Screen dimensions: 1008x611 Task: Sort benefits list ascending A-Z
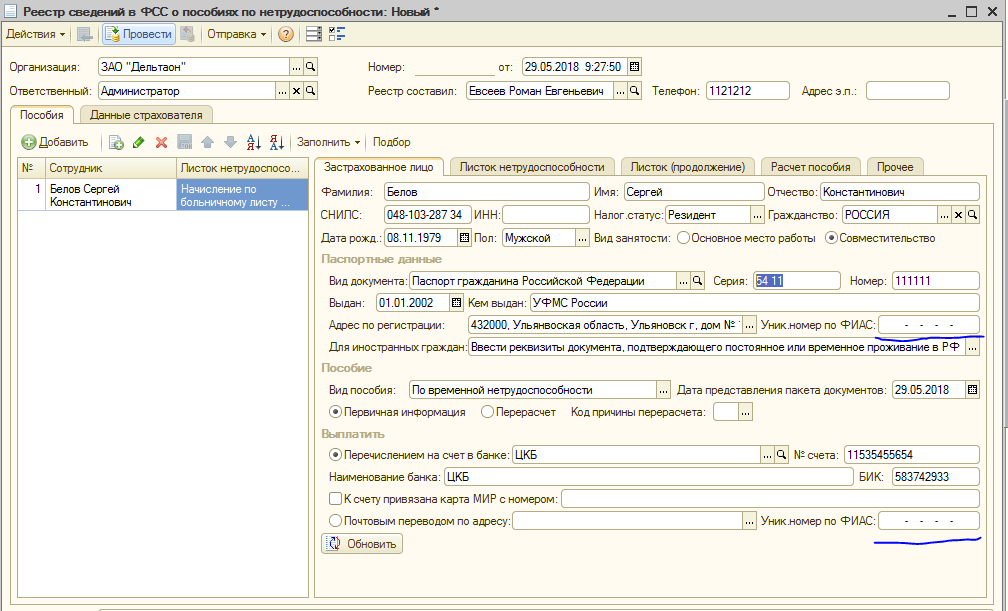tap(253, 143)
